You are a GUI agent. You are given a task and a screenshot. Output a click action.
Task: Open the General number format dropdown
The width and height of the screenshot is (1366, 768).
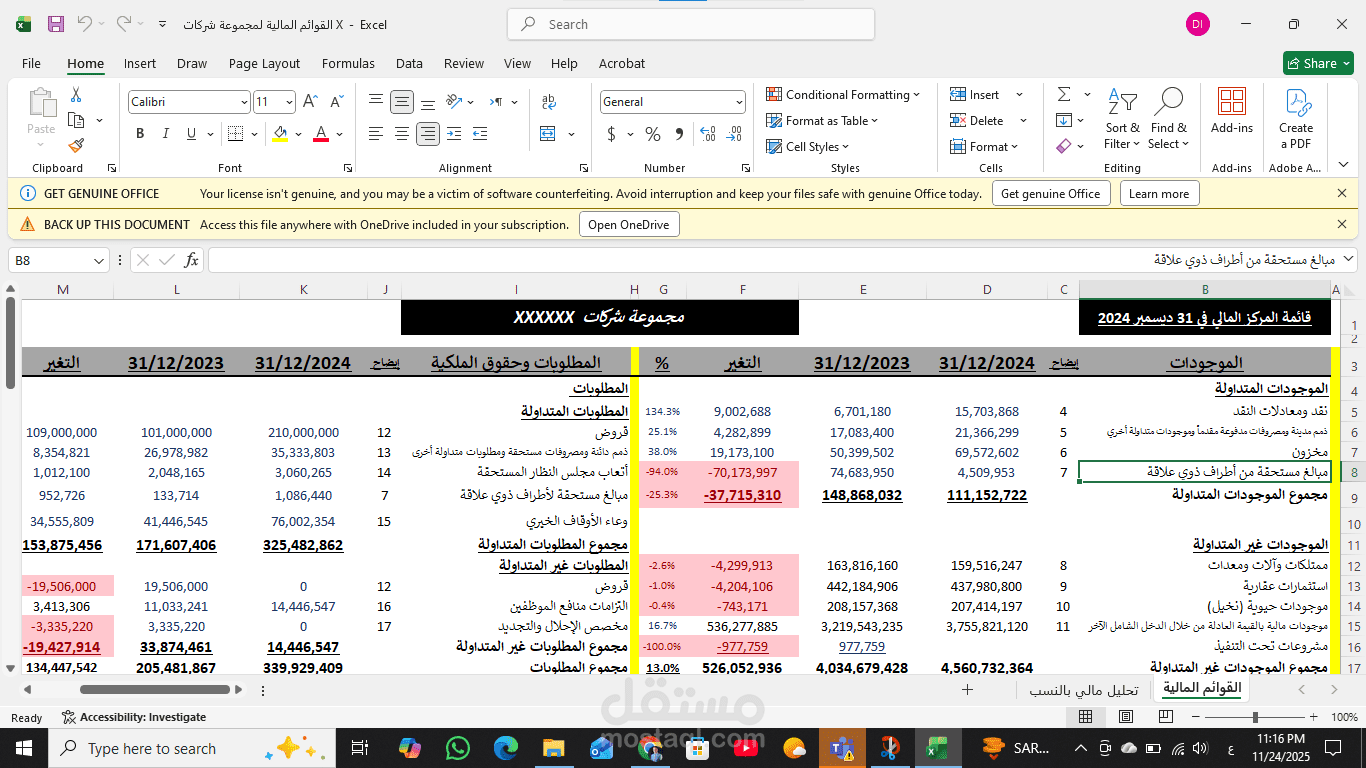point(739,102)
